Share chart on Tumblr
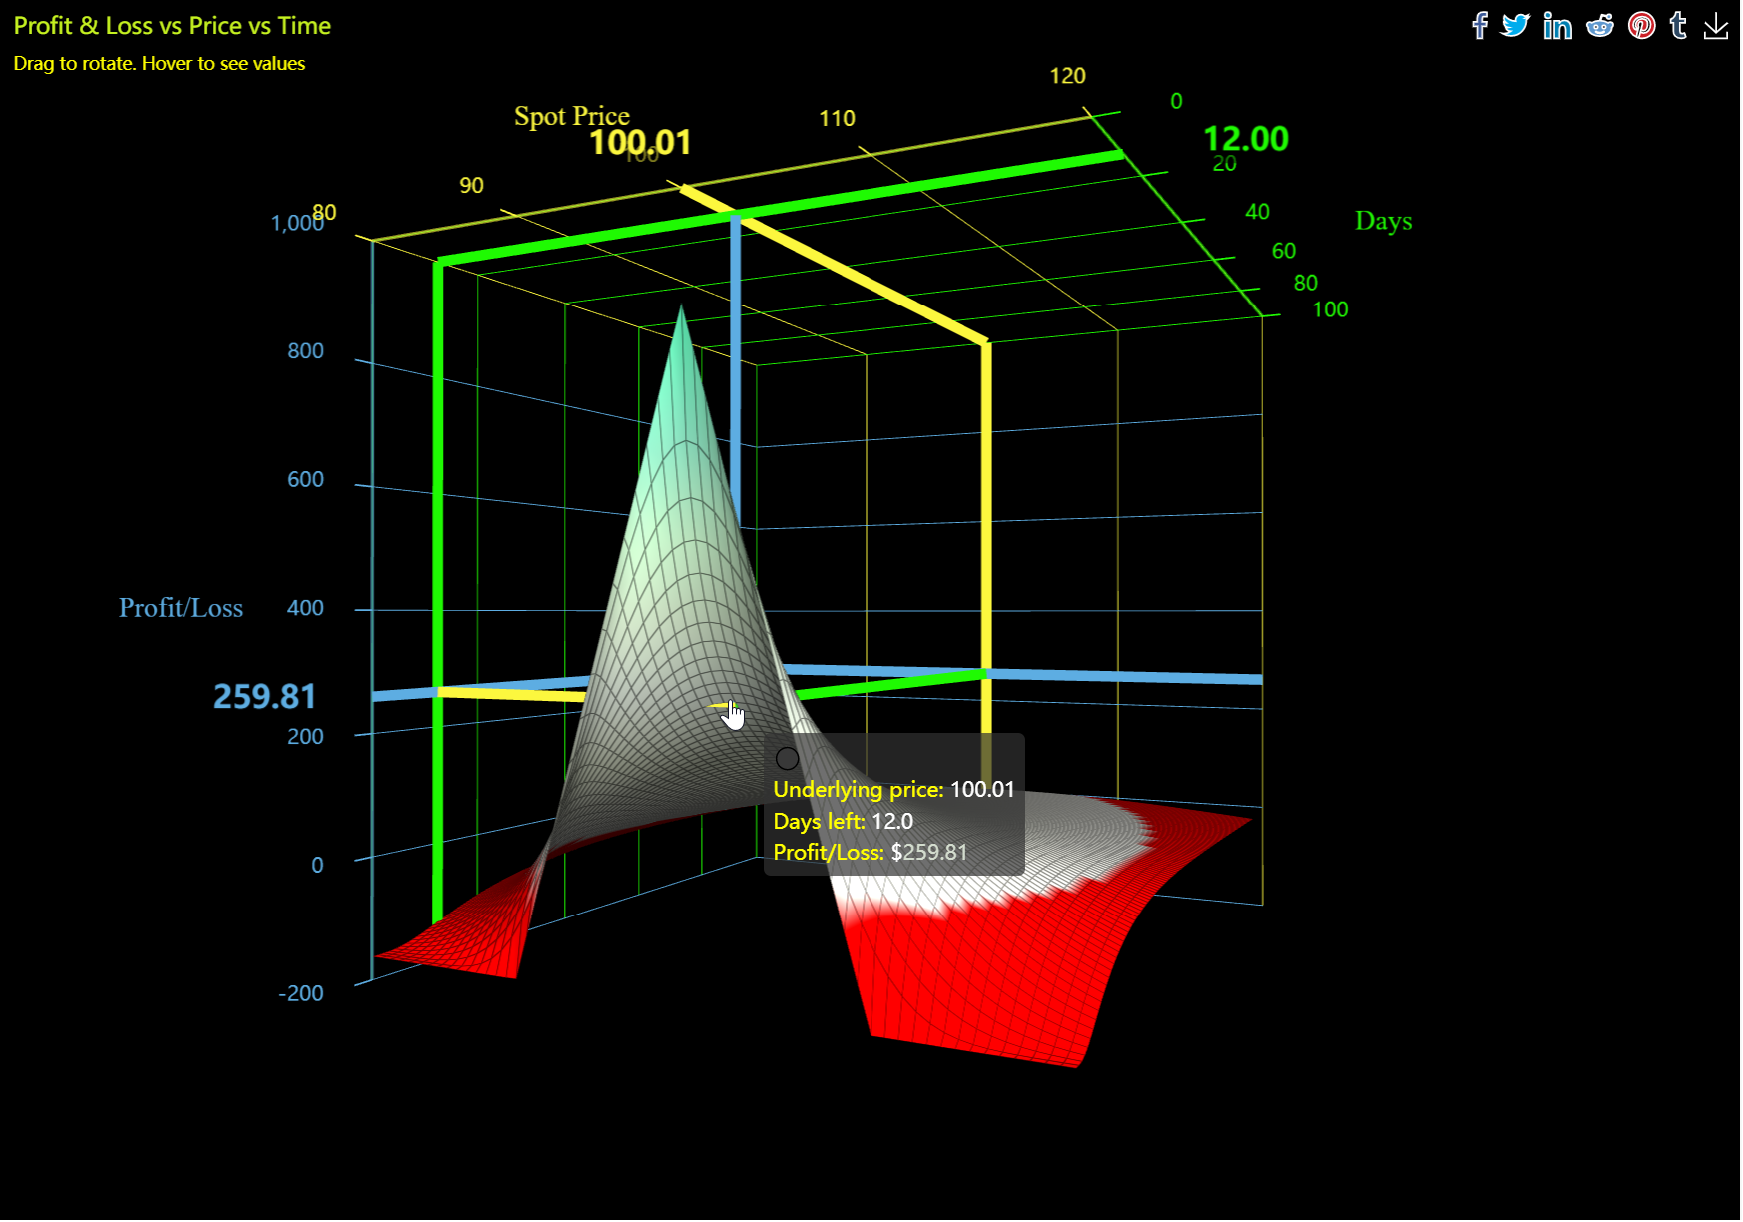1743x1222 pixels. (1678, 25)
